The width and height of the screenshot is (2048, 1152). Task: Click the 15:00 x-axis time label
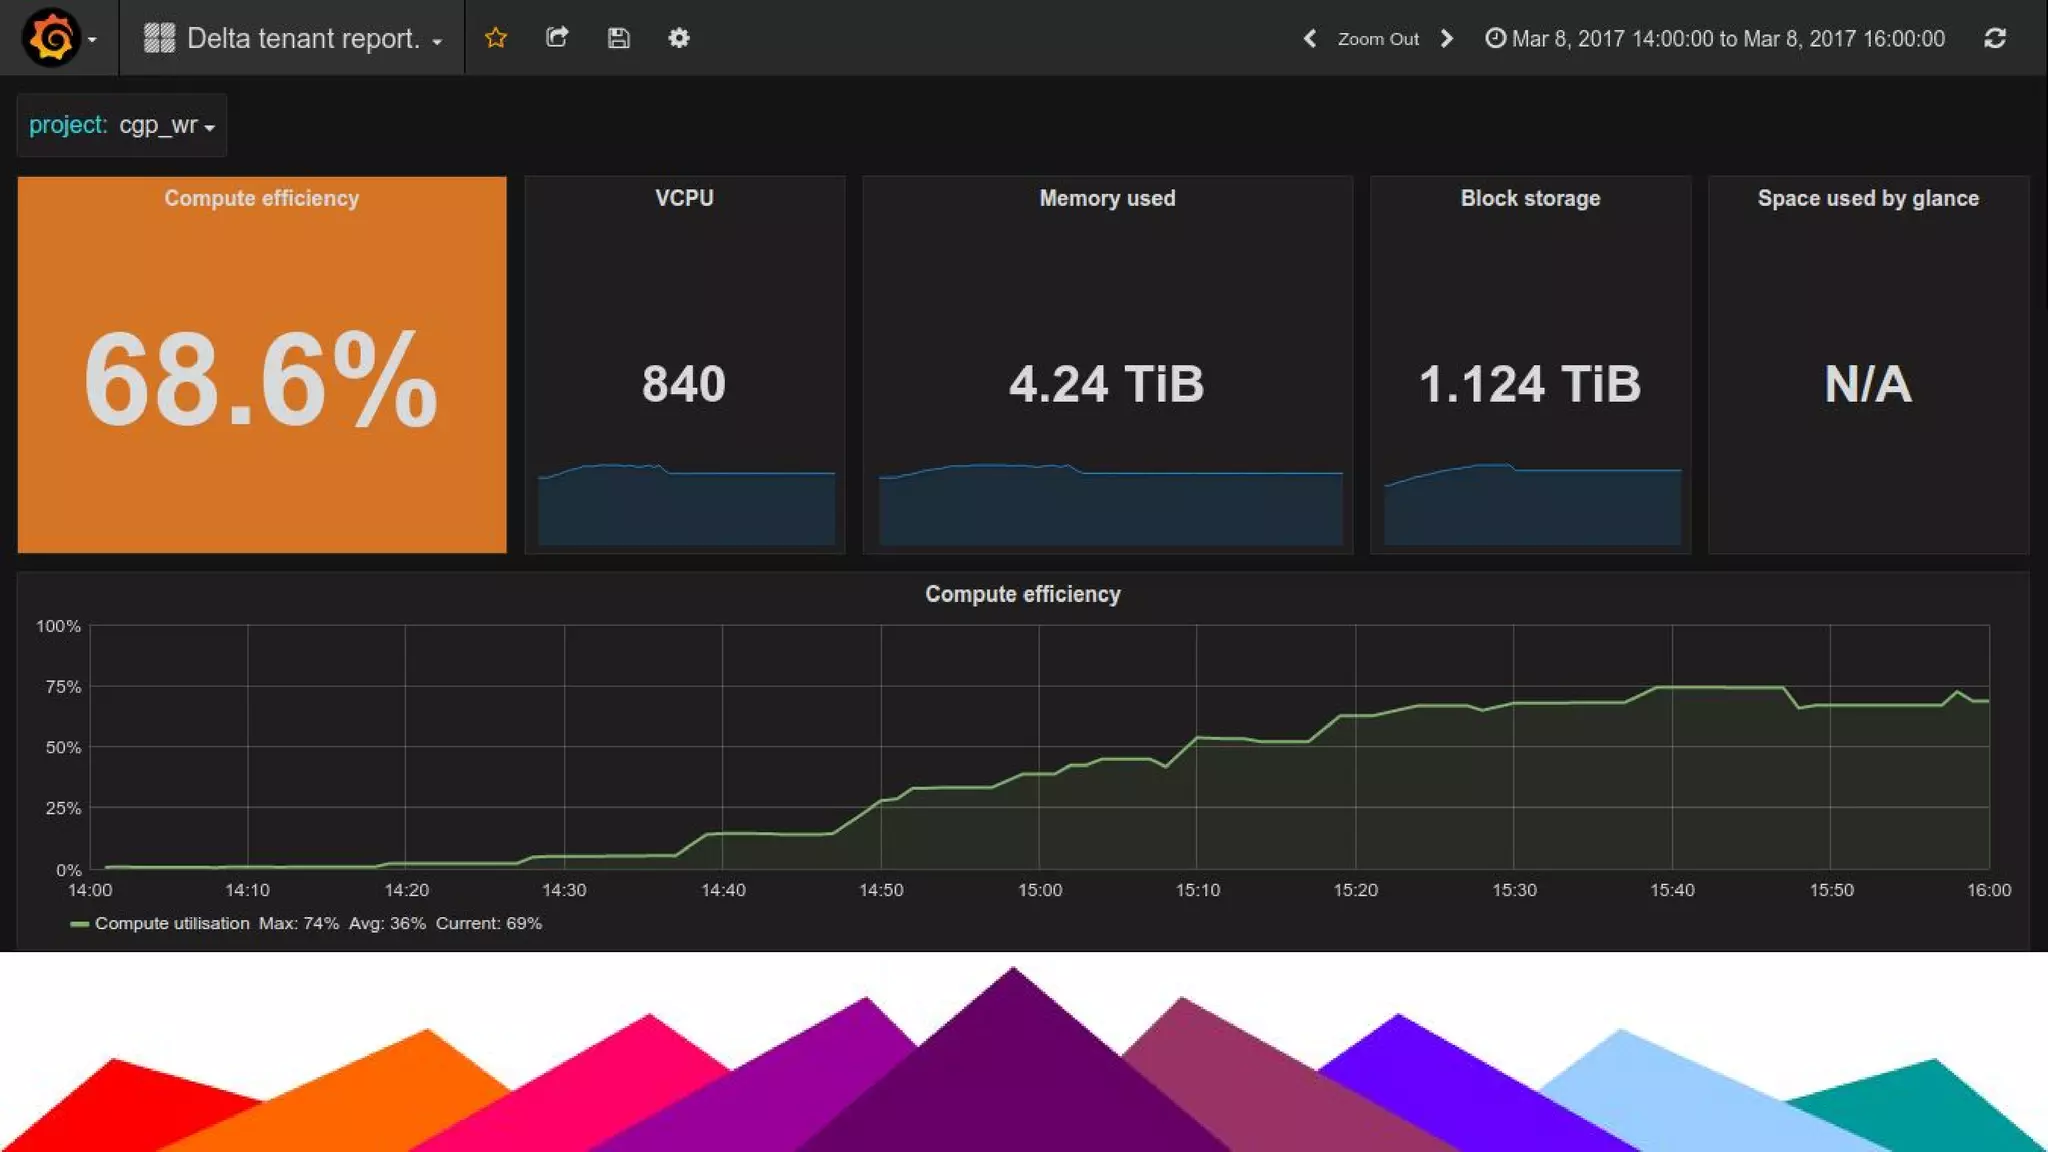pyautogui.click(x=1040, y=890)
